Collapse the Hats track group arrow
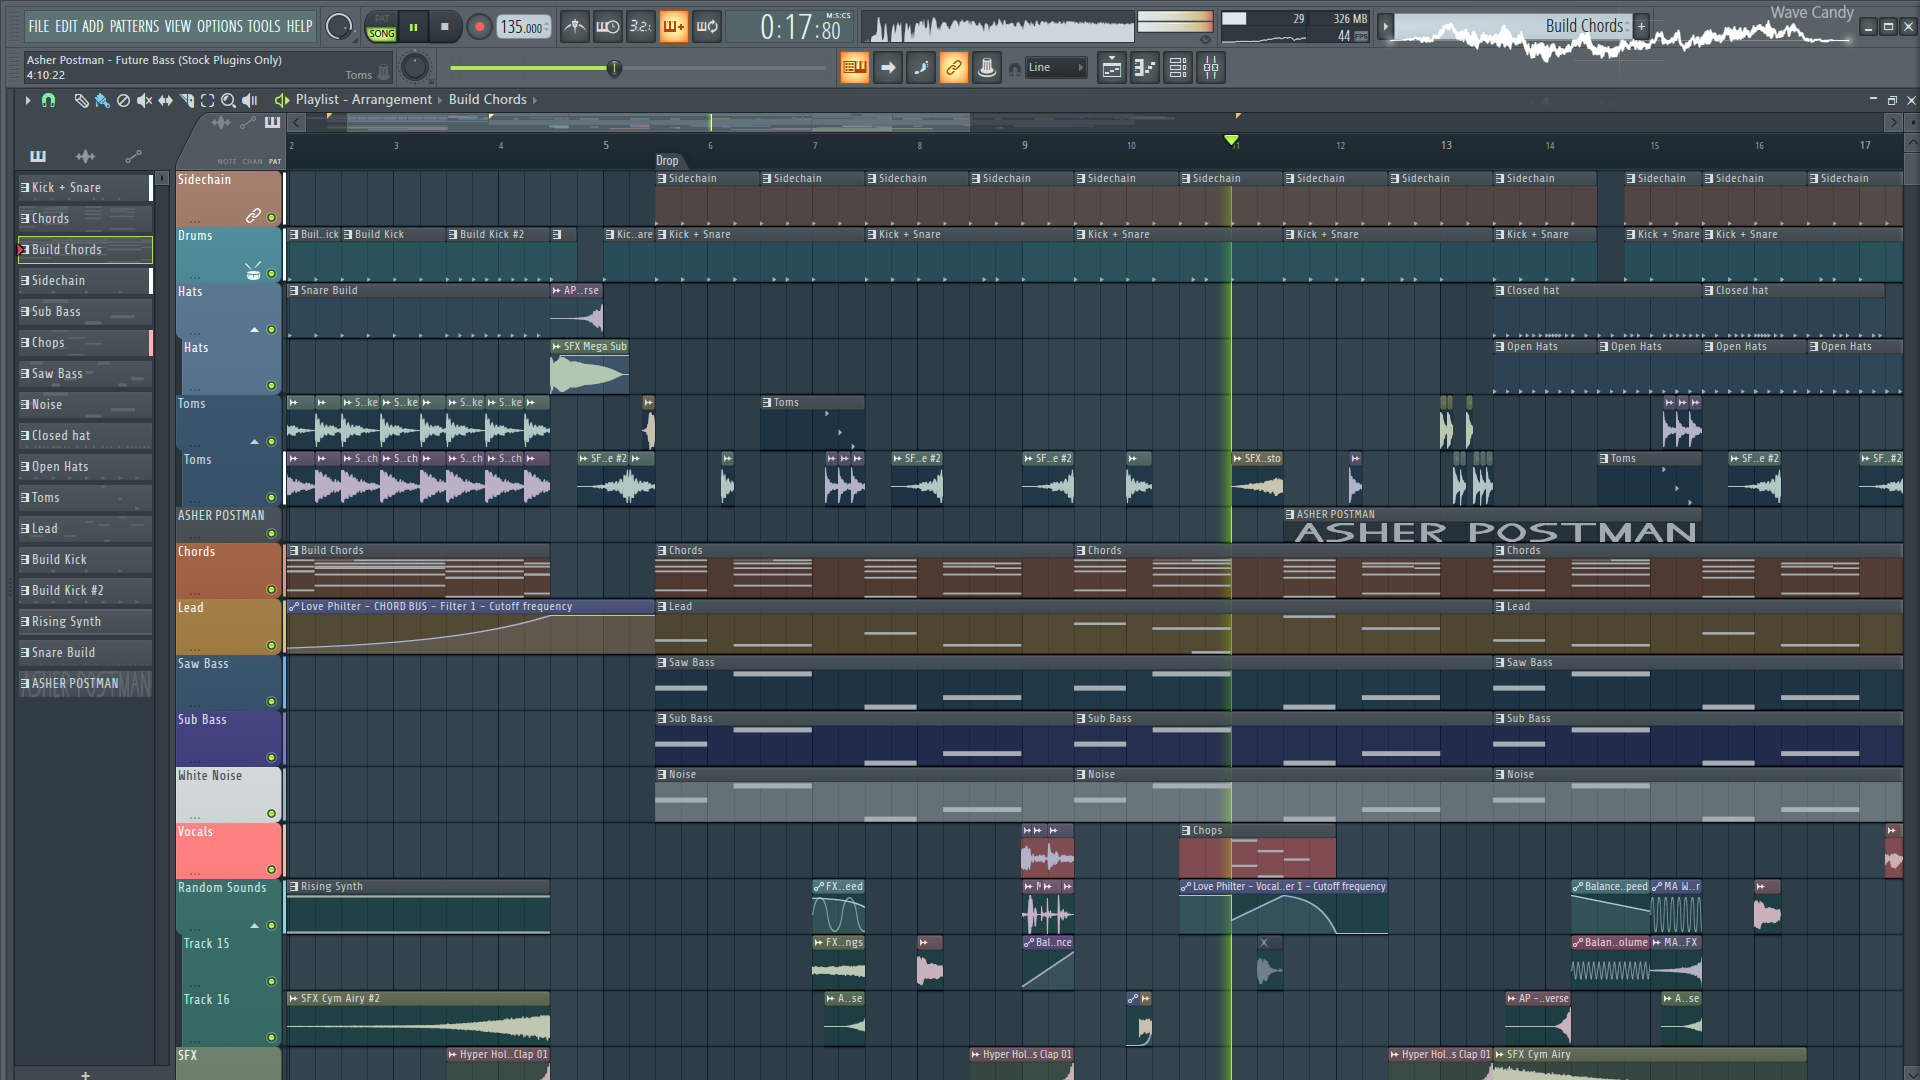This screenshot has width=1920, height=1080. (x=254, y=329)
